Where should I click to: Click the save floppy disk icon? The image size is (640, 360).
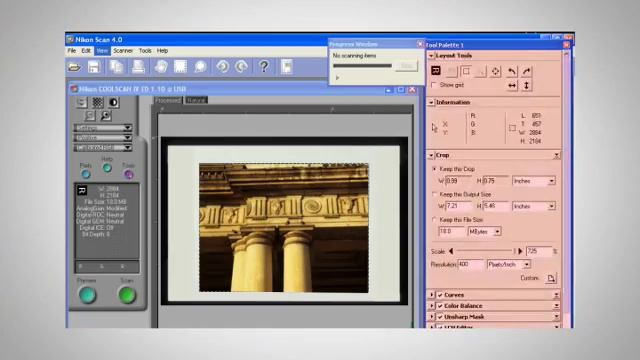click(94, 67)
